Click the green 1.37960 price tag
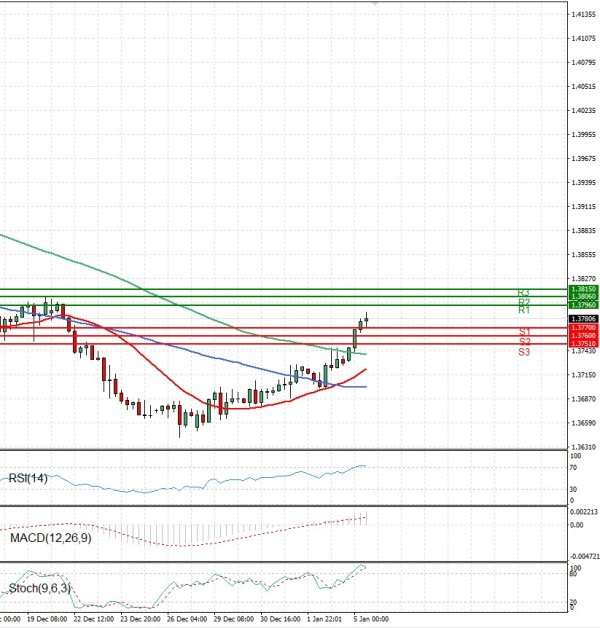The height and width of the screenshot is (628, 600). click(582, 304)
